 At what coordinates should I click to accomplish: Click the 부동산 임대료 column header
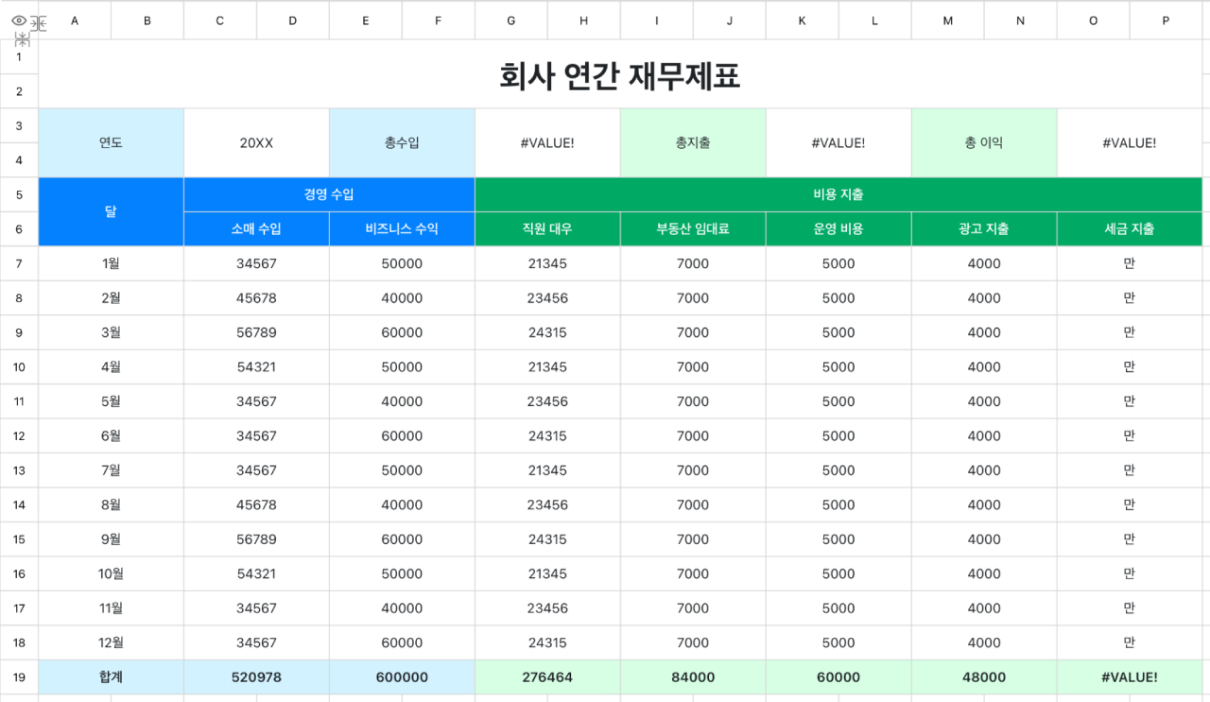coord(693,229)
